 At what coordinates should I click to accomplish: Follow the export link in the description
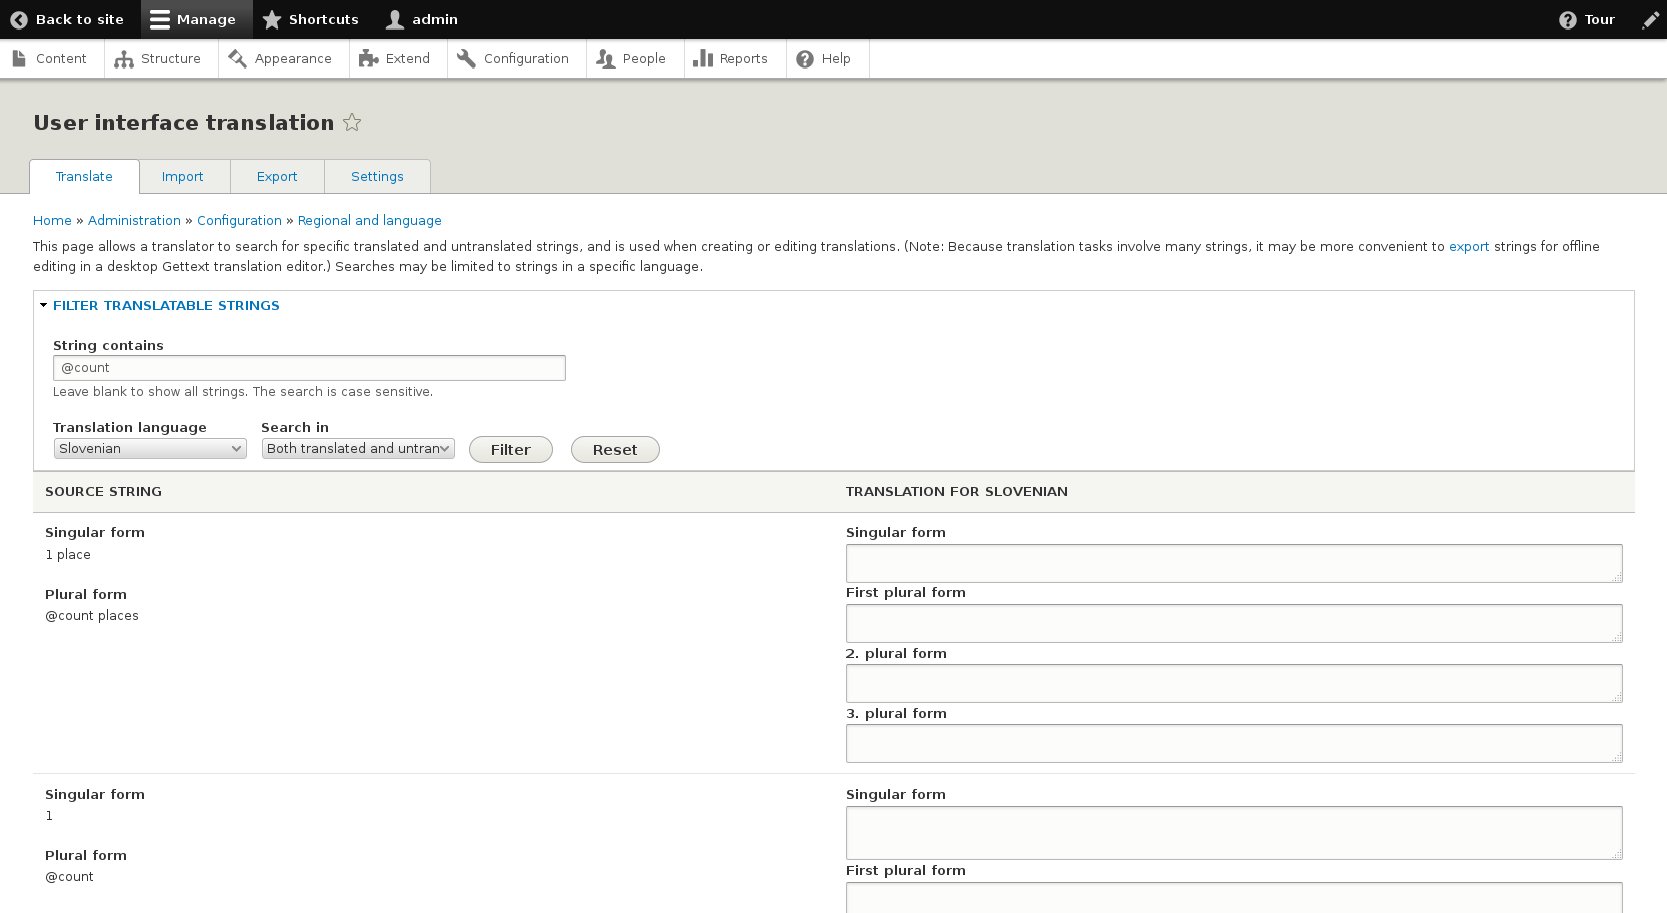coord(1468,246)
